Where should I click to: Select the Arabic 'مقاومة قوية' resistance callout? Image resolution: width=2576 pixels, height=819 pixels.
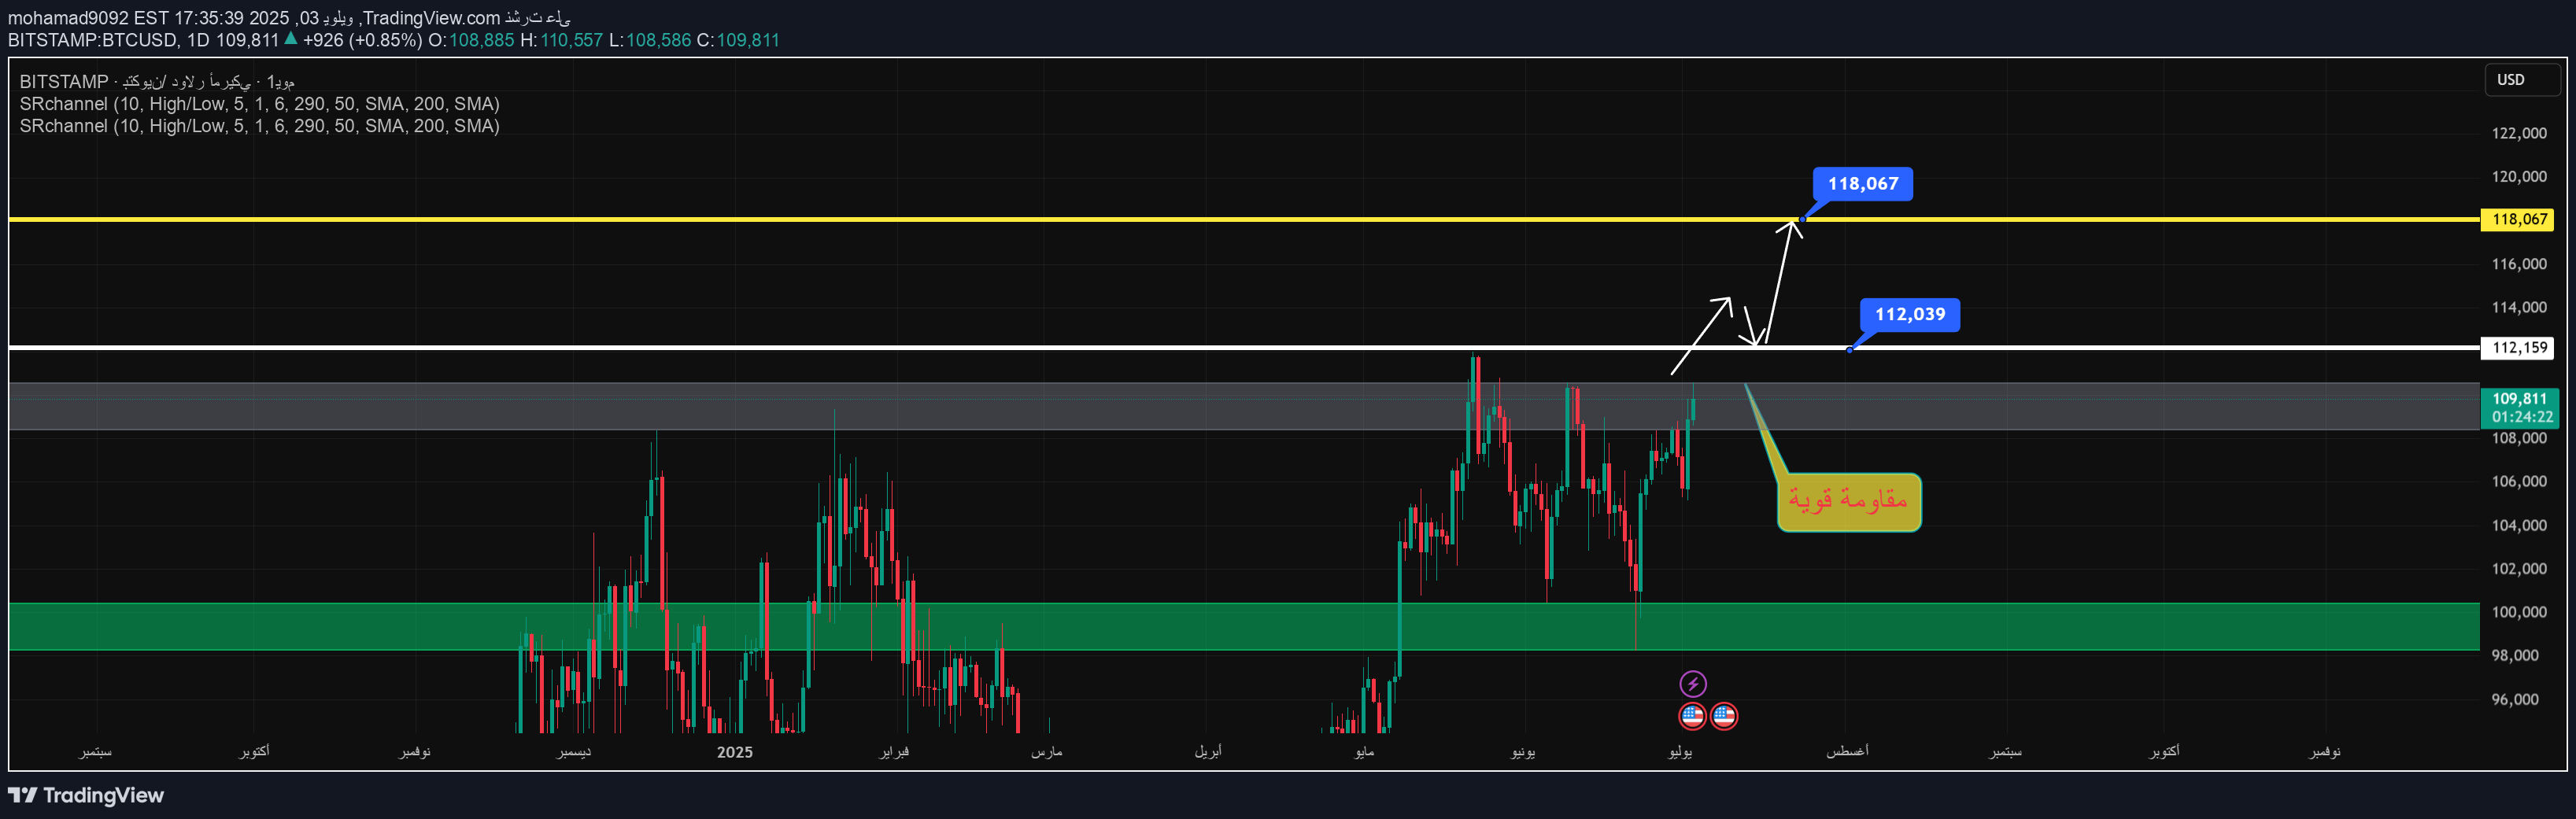[1849, 501]
